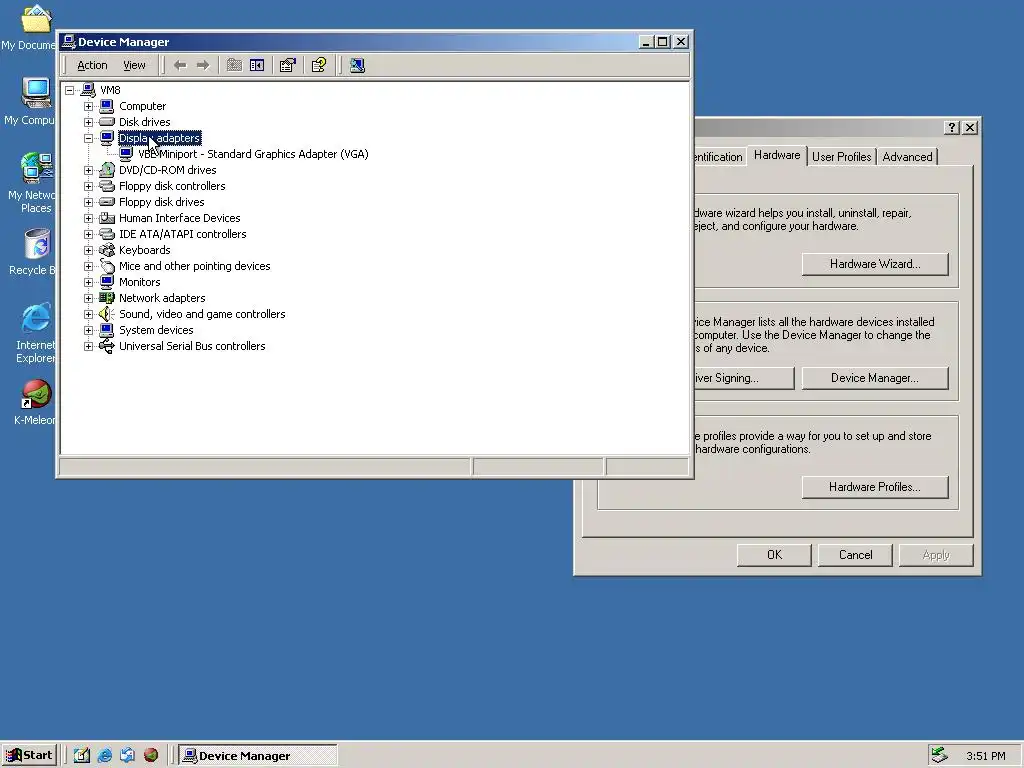The image size is (1024, 768).
Task: Click Show Desktop quick launch icon
Action: click(x=82, y=756)
